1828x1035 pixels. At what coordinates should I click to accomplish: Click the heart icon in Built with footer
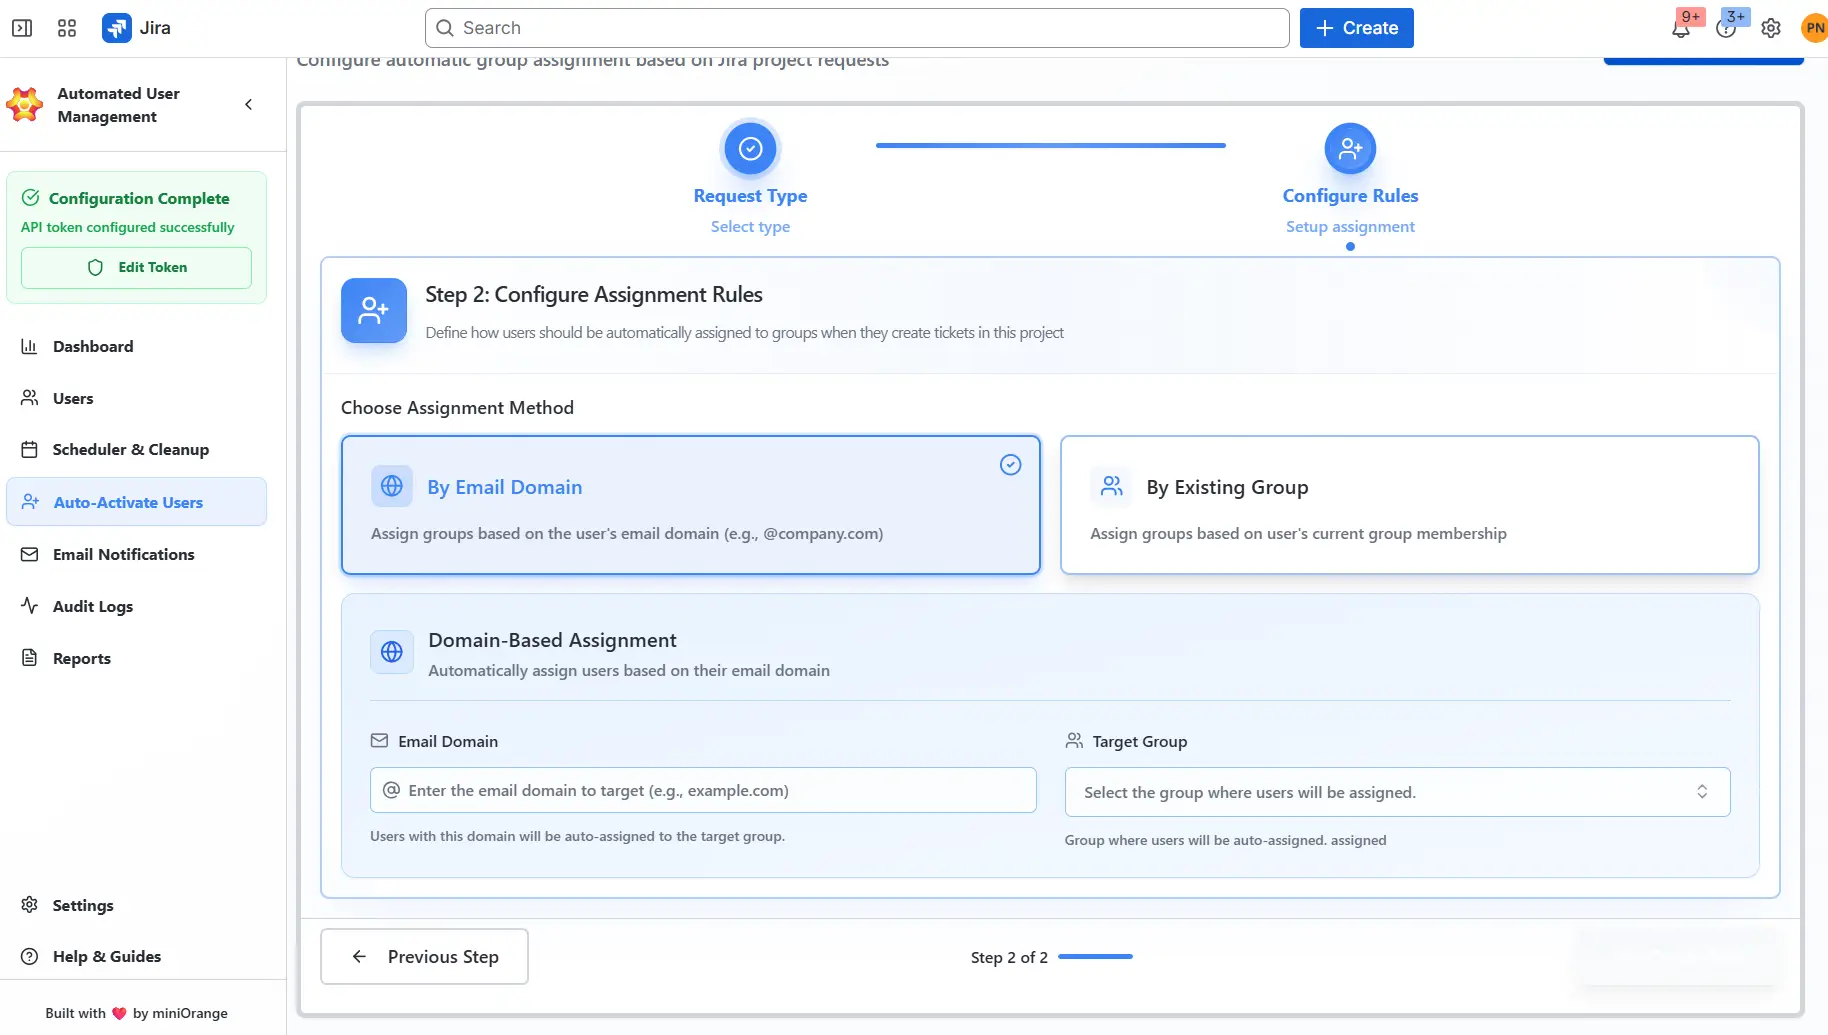(x=119, y=1013)
